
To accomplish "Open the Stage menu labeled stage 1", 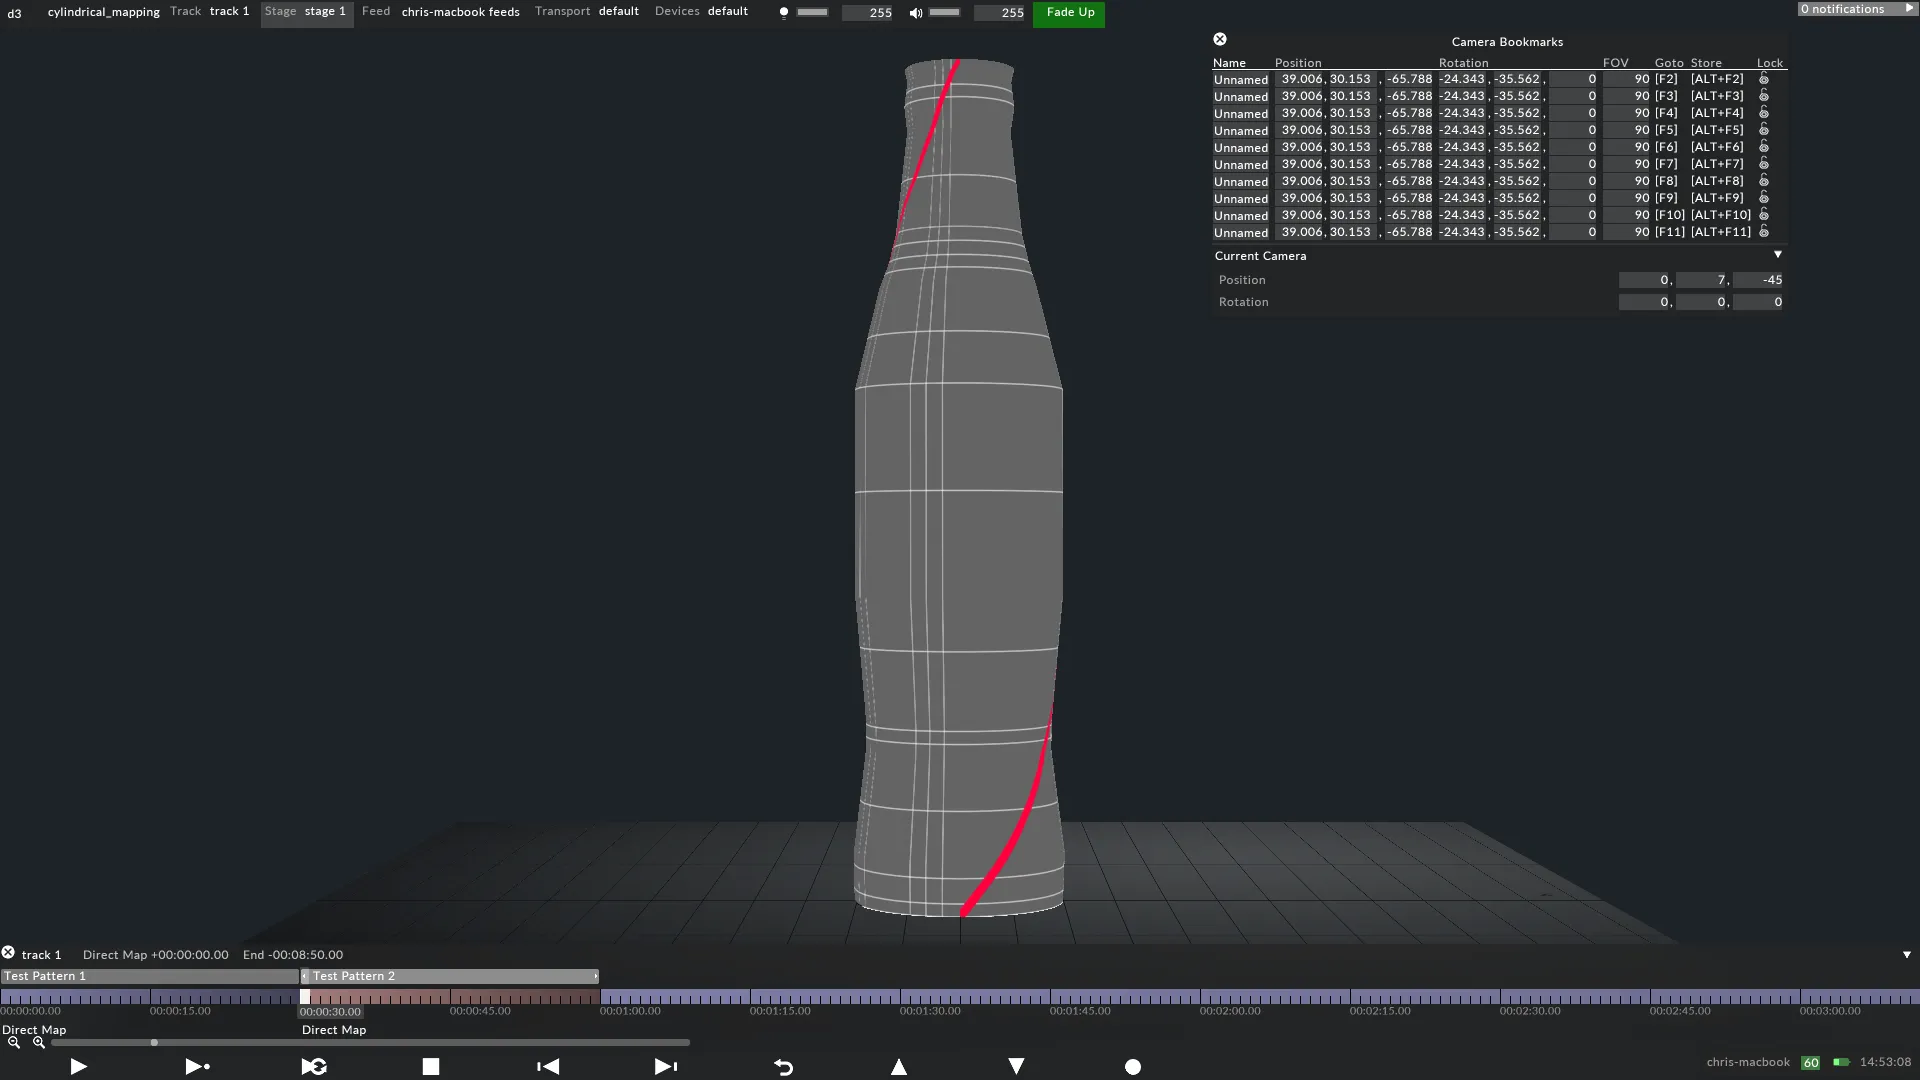I will coord(306,11).
